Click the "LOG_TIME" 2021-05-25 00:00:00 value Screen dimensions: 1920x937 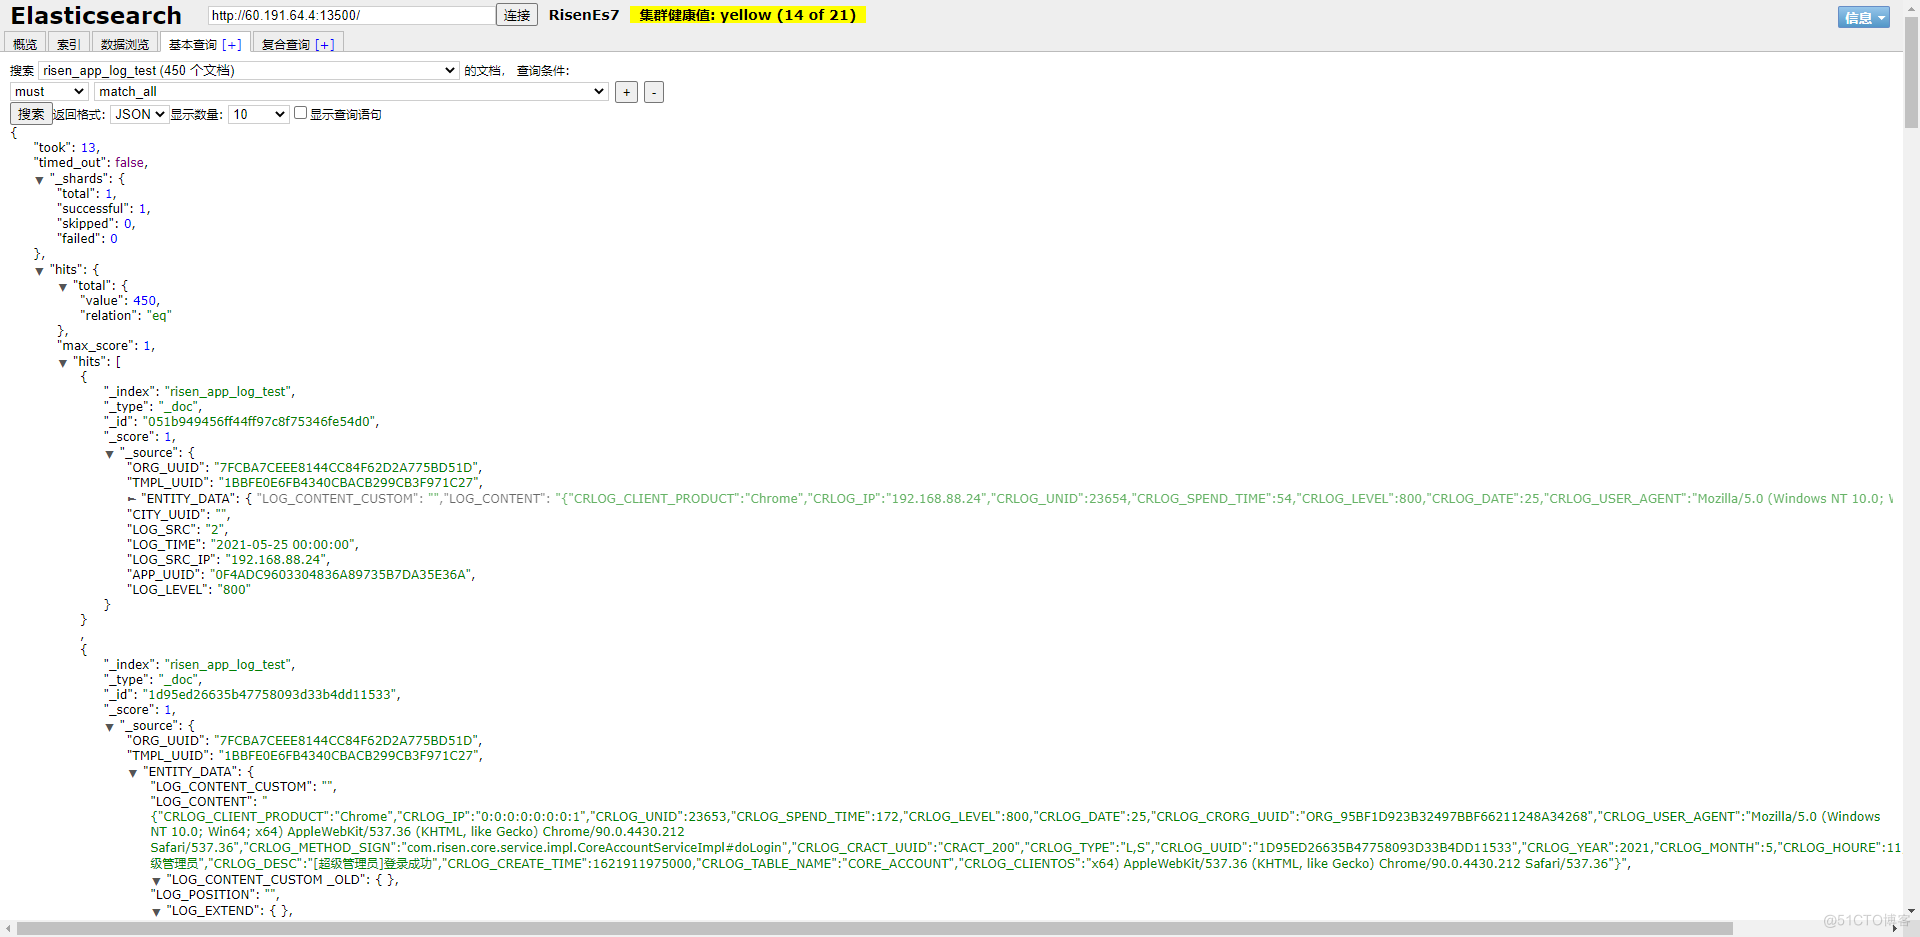(284, 544)
